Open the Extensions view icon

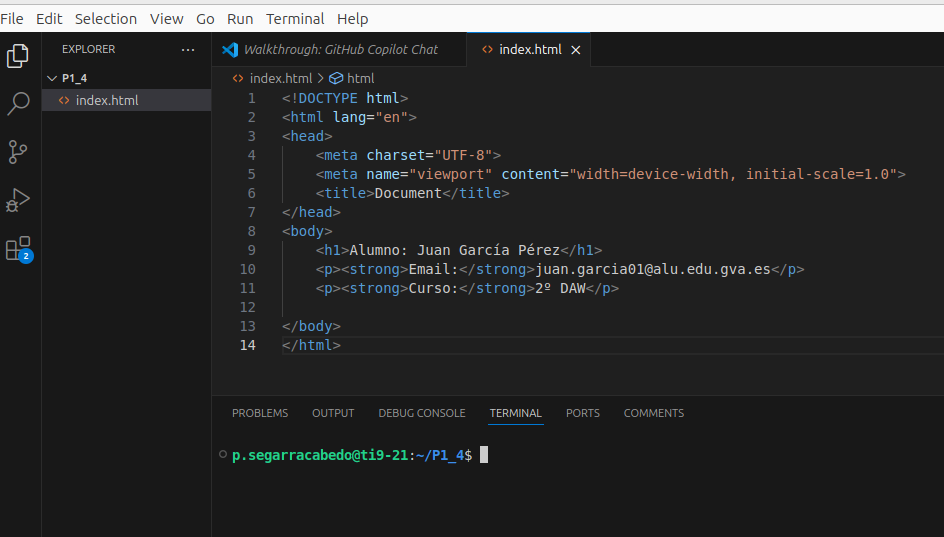pos(18,249)
